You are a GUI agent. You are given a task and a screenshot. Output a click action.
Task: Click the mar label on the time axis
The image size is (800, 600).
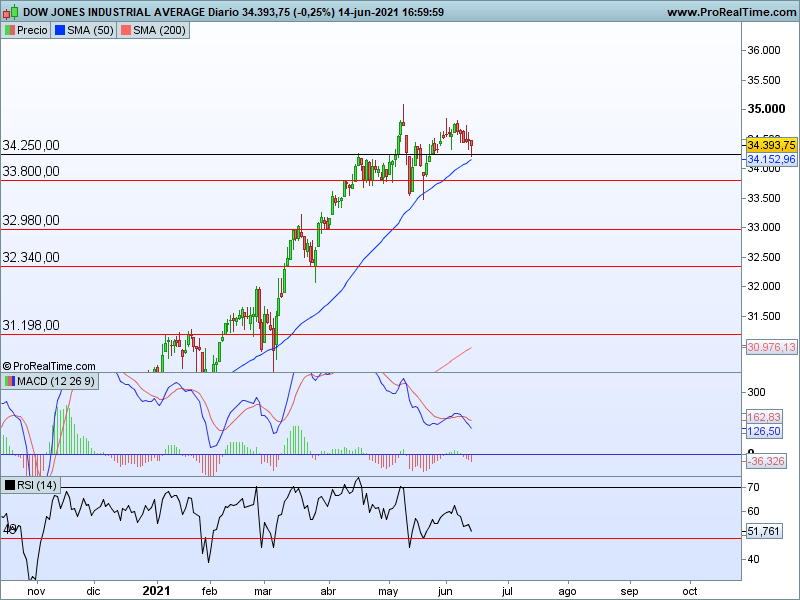coord(263,591)
